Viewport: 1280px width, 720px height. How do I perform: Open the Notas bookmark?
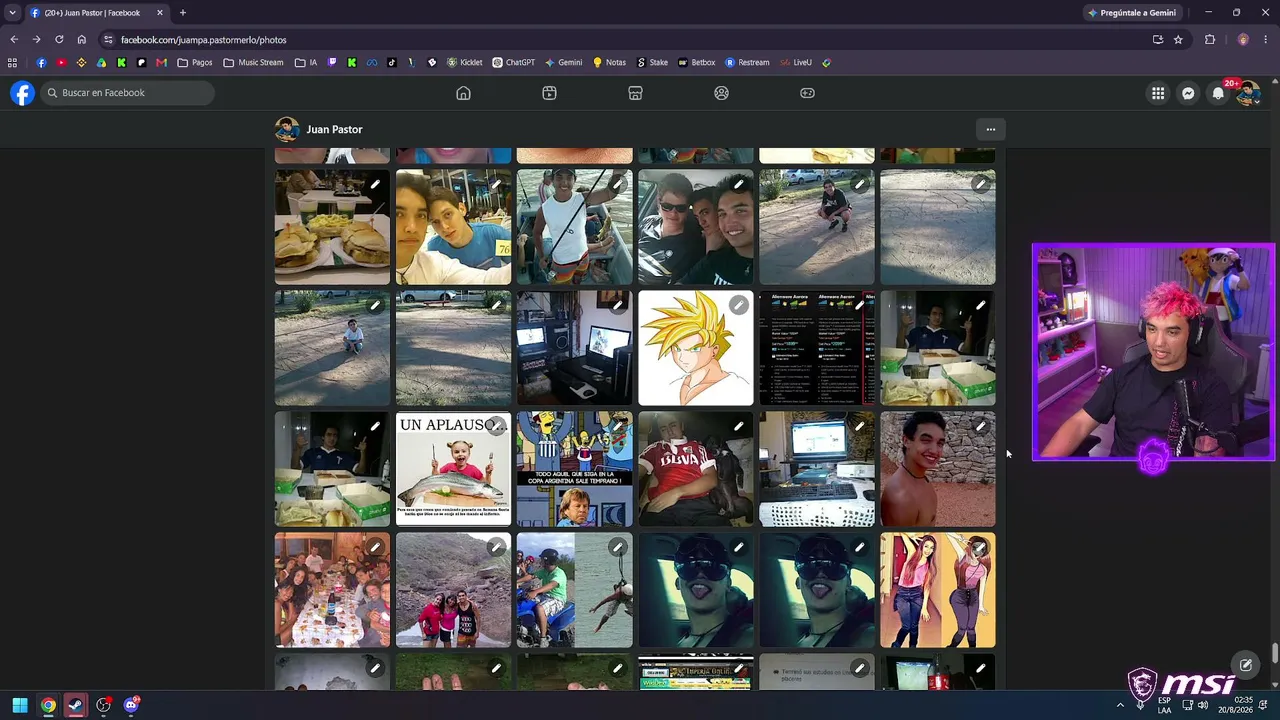[609, 62]
